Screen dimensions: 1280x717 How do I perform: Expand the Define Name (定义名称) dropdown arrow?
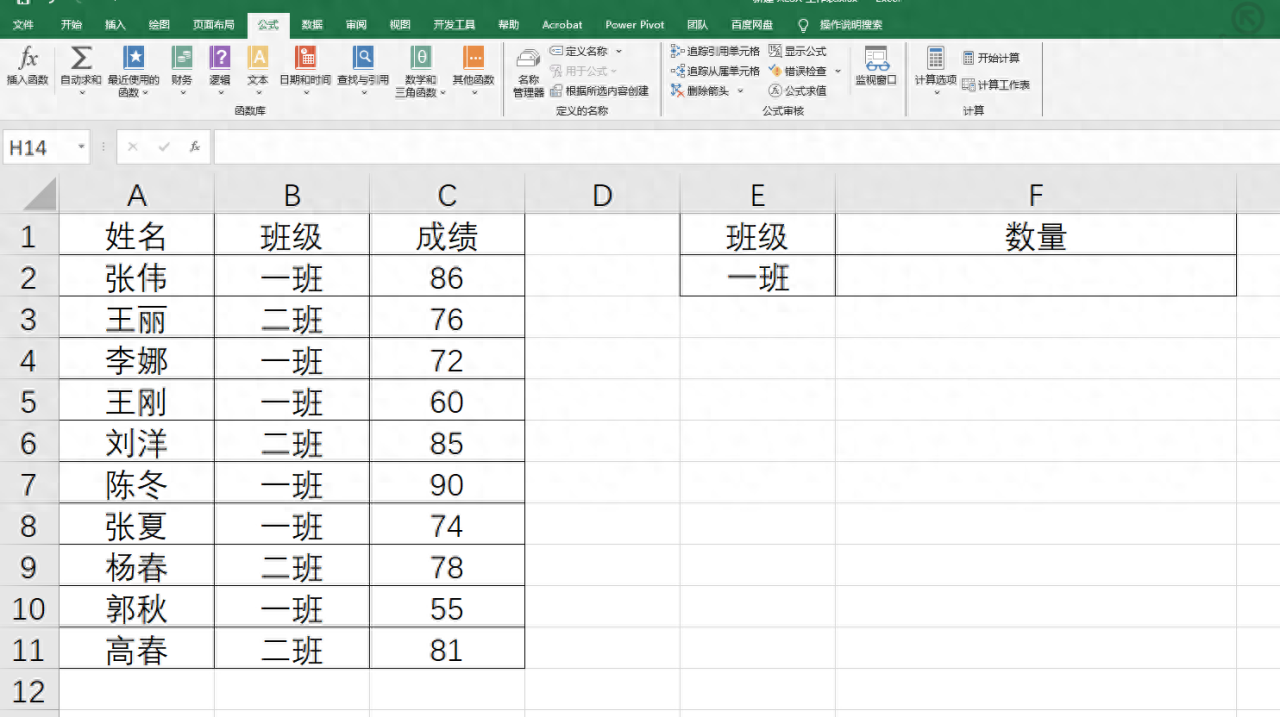click(618, 51)
